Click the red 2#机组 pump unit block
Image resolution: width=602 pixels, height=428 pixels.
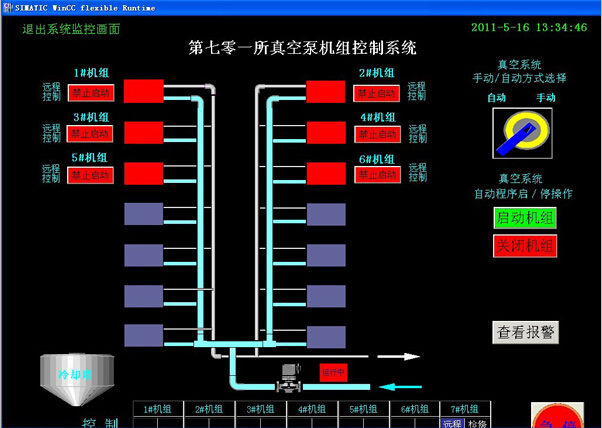tap(325, 91)
